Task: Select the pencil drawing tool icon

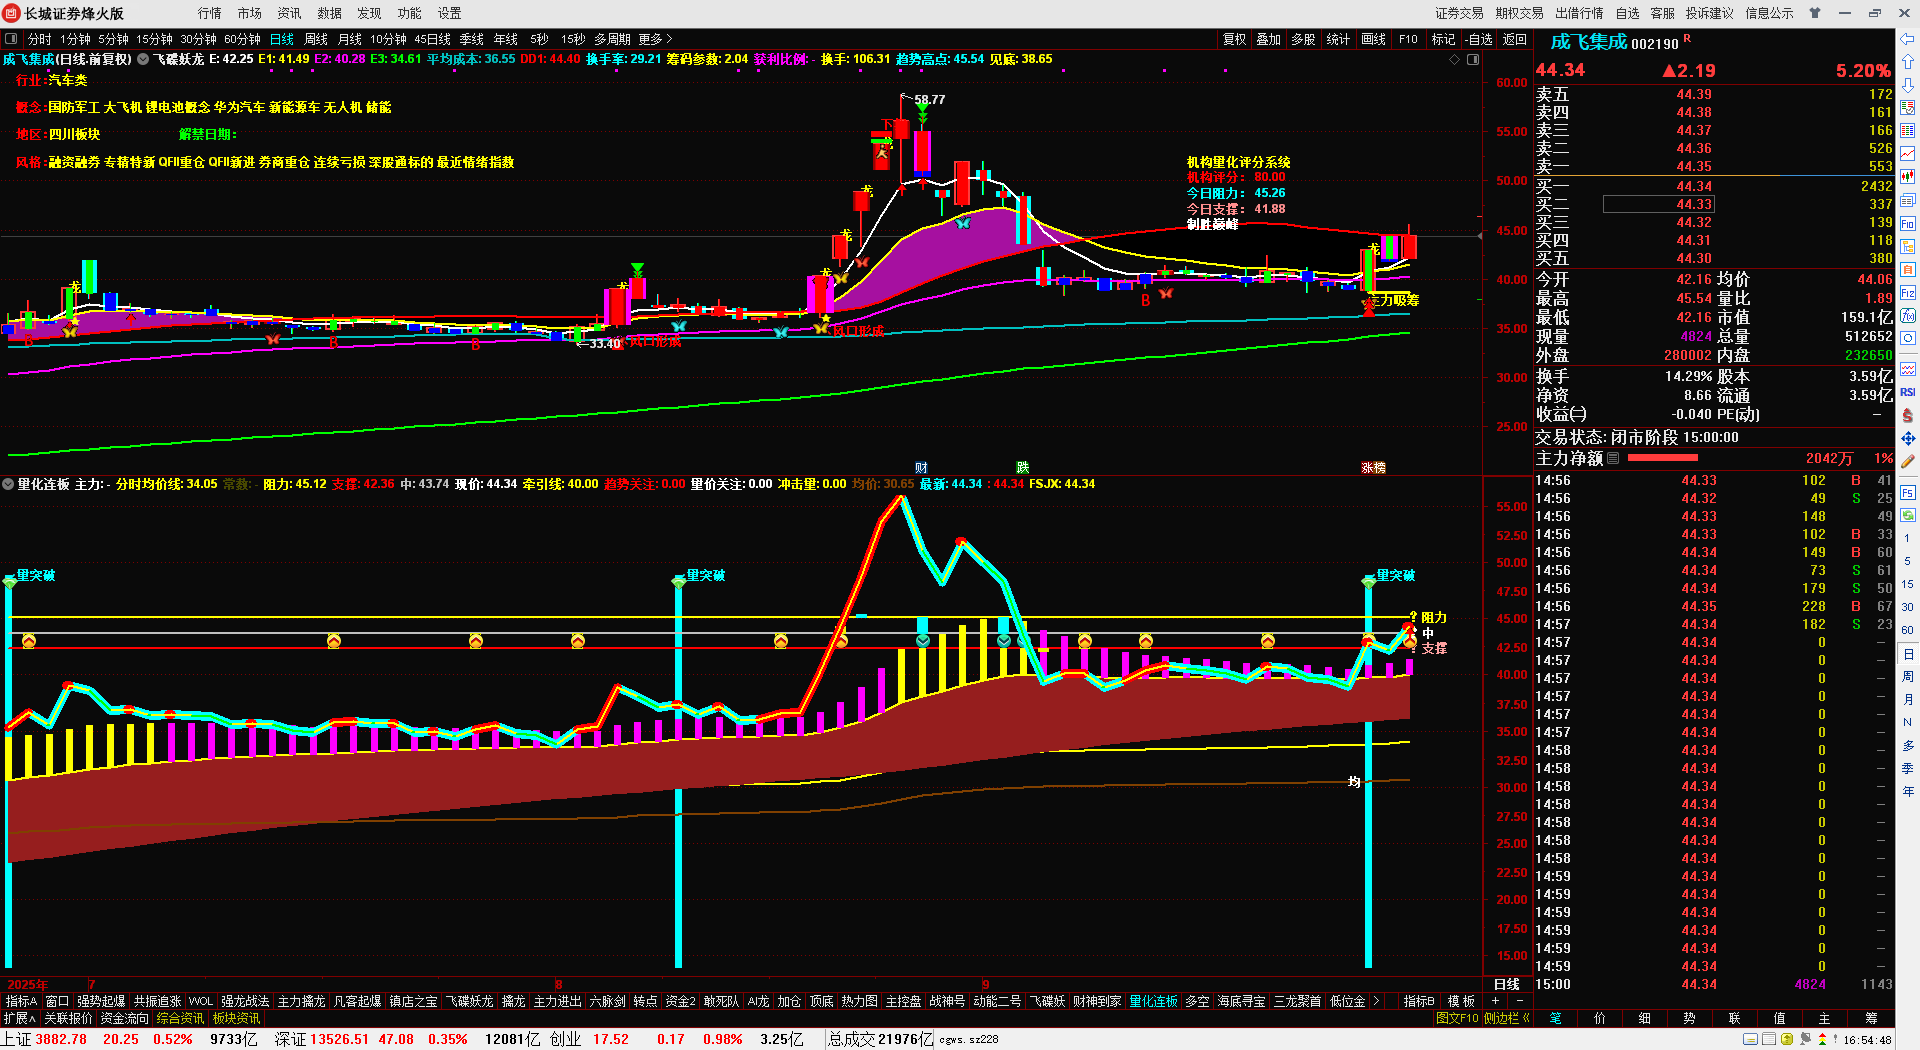Action: click(1908, 462)
